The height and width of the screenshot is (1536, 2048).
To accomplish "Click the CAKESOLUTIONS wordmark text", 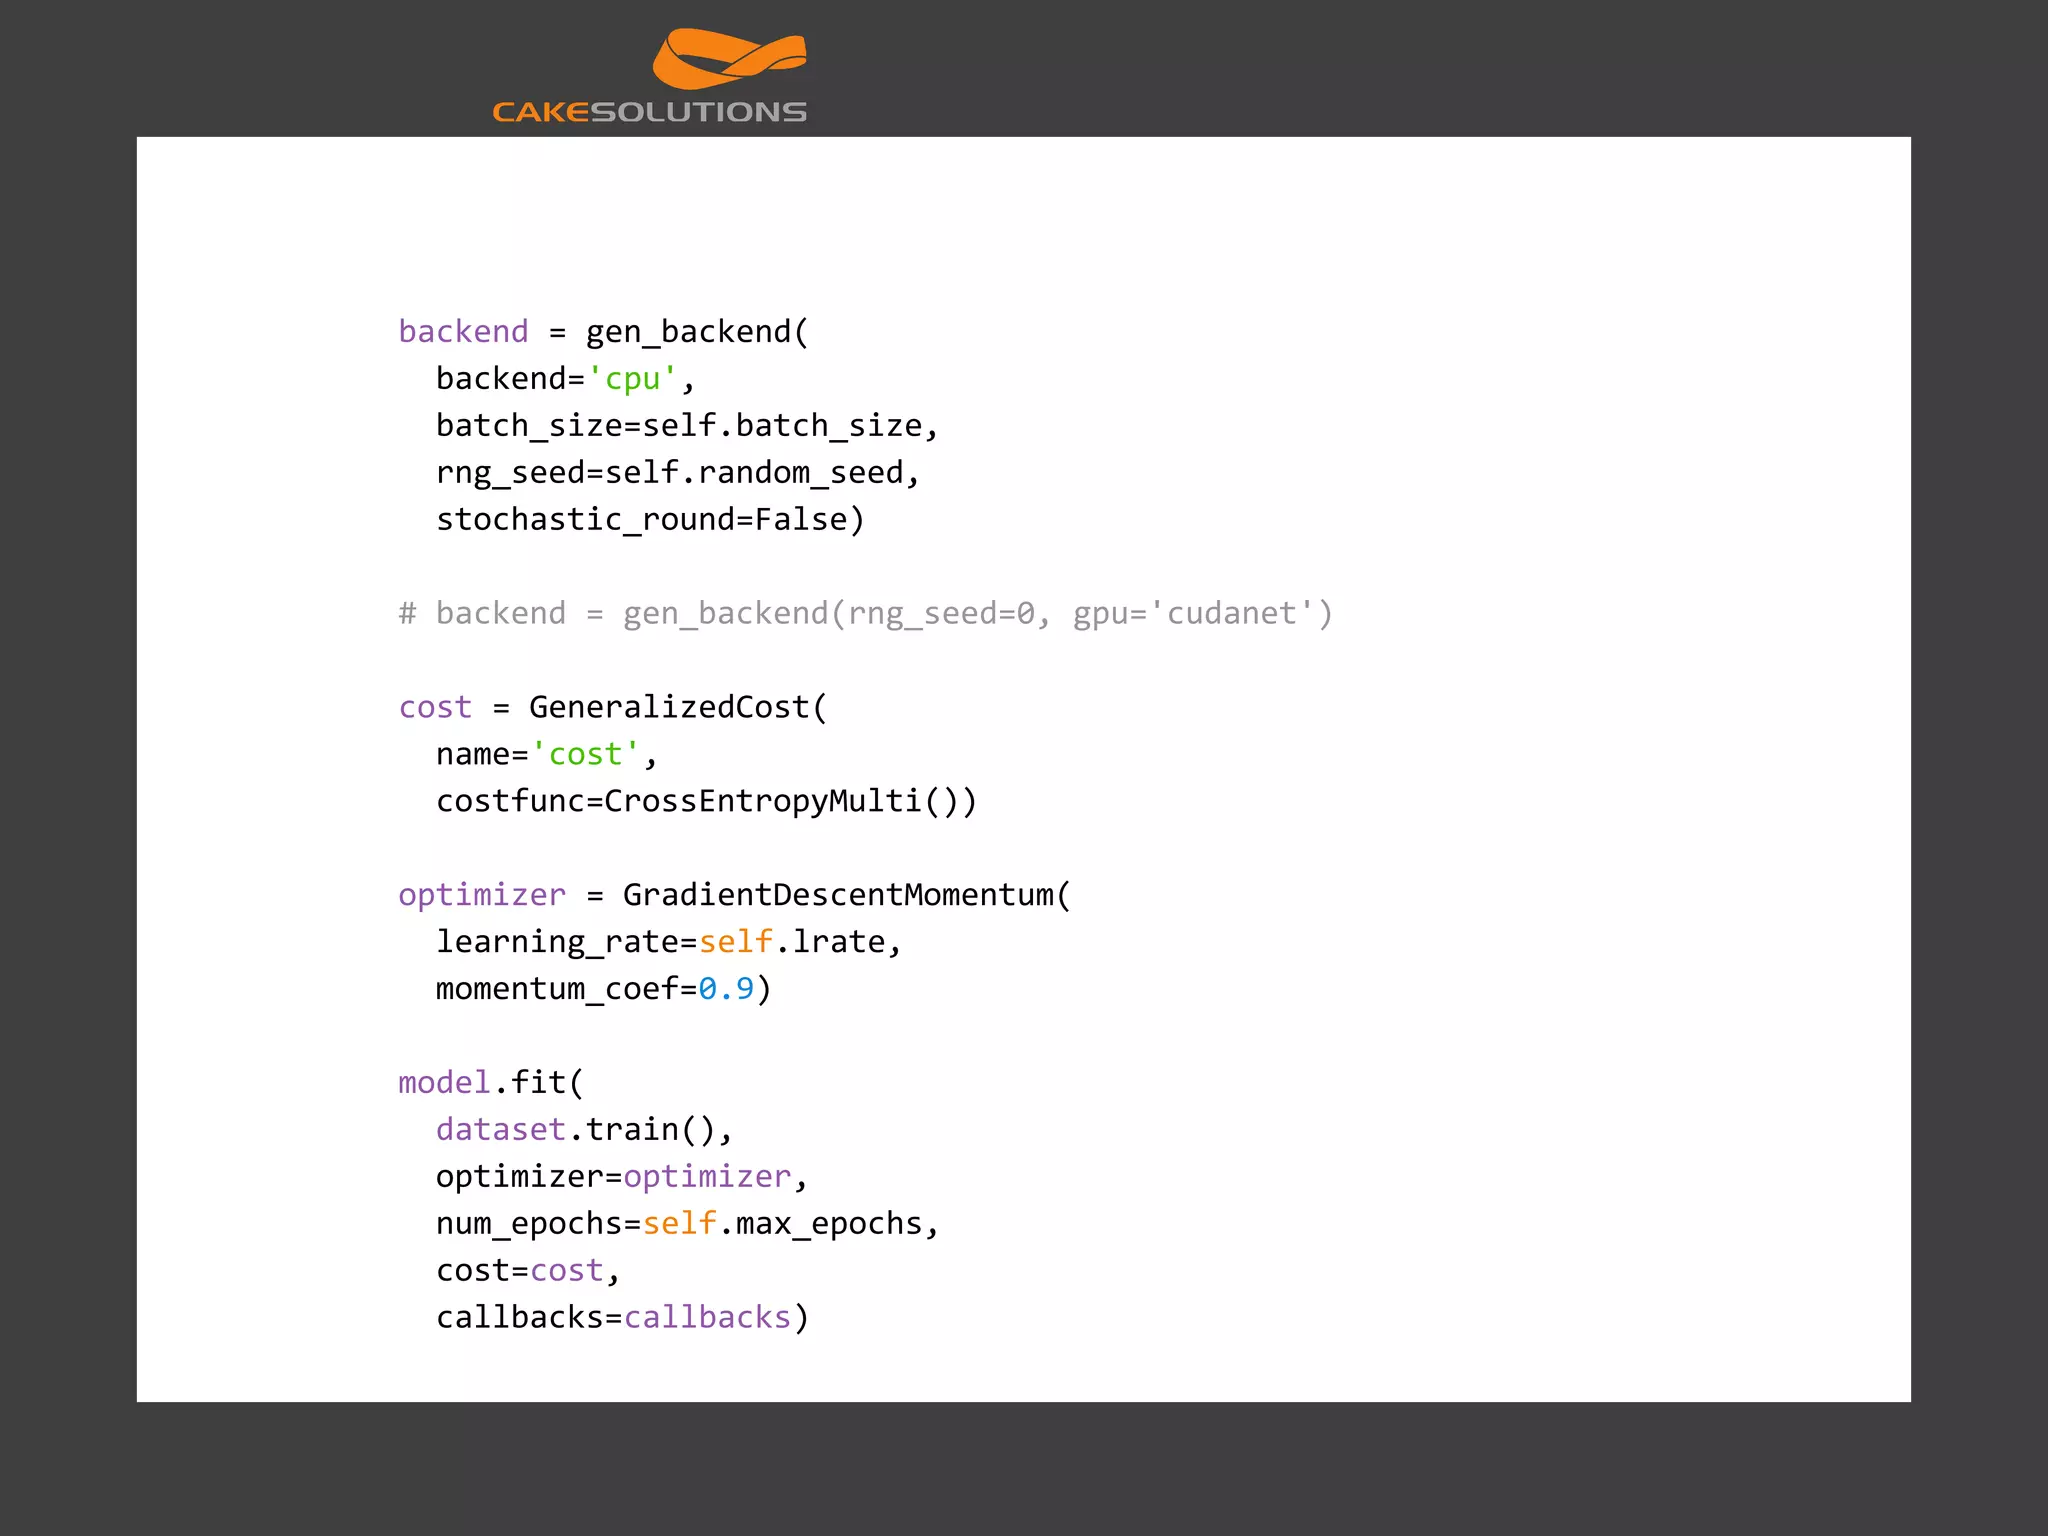I will [x=649, y=112].
